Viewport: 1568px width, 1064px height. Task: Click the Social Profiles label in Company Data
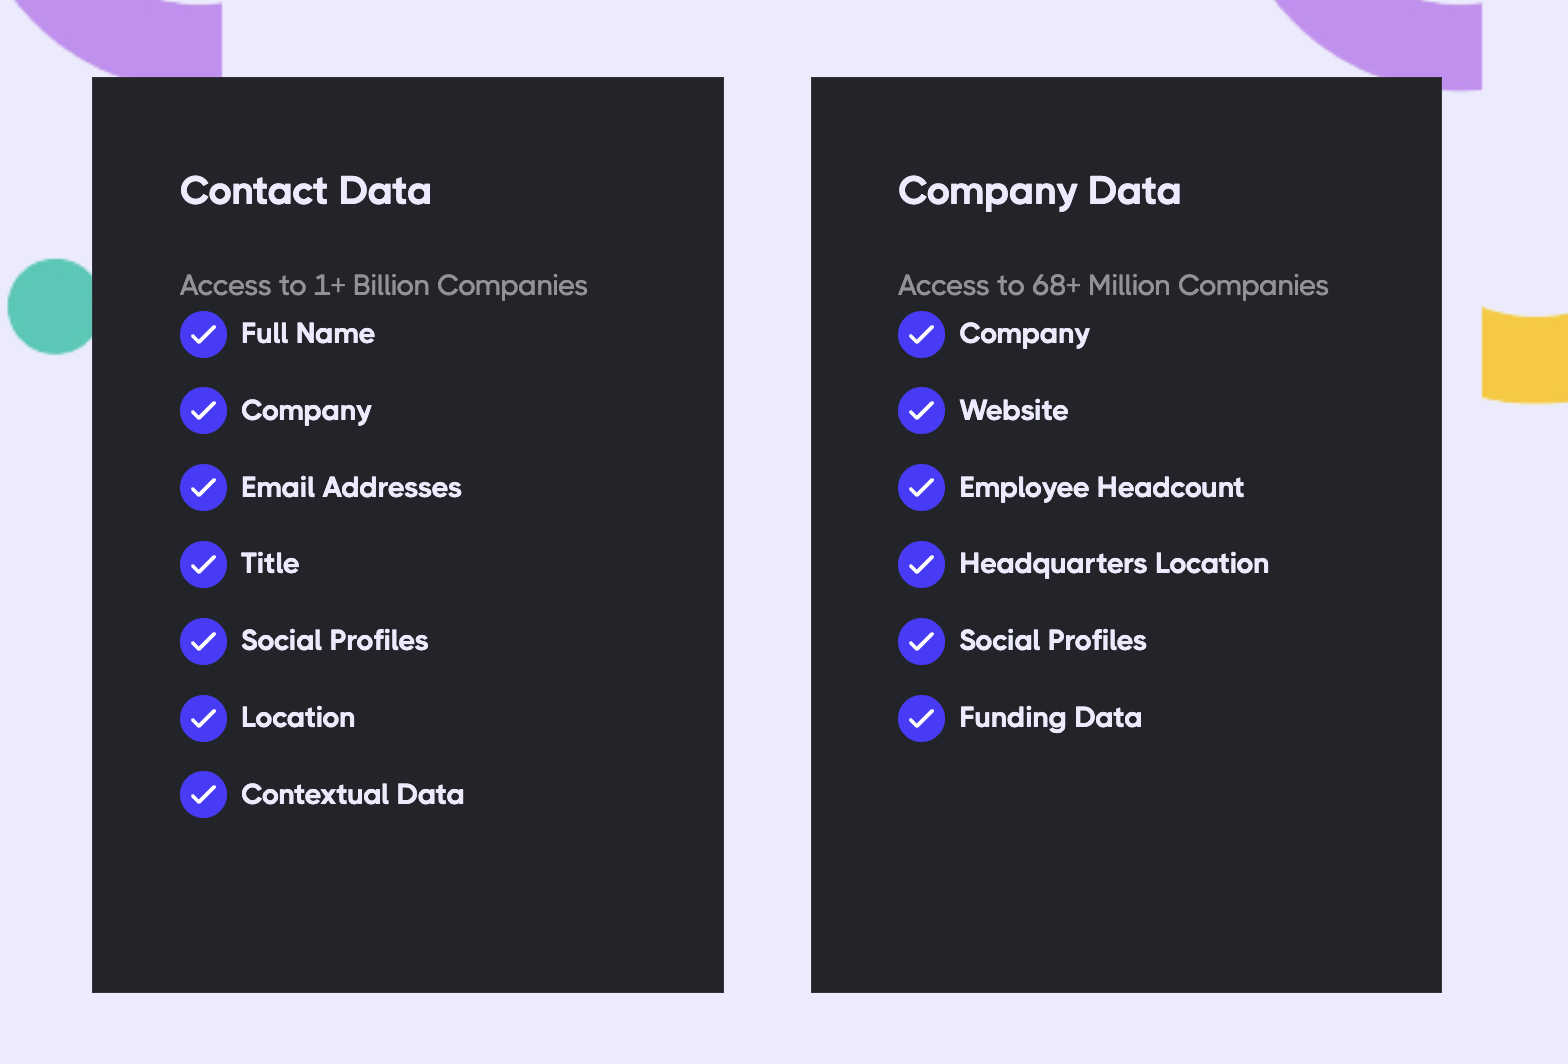1052,641
